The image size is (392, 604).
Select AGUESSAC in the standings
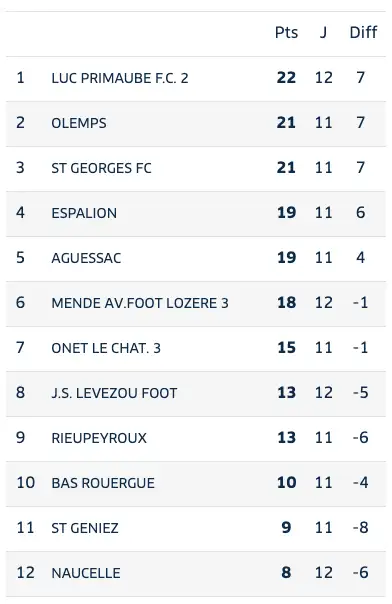pos(86,258)
